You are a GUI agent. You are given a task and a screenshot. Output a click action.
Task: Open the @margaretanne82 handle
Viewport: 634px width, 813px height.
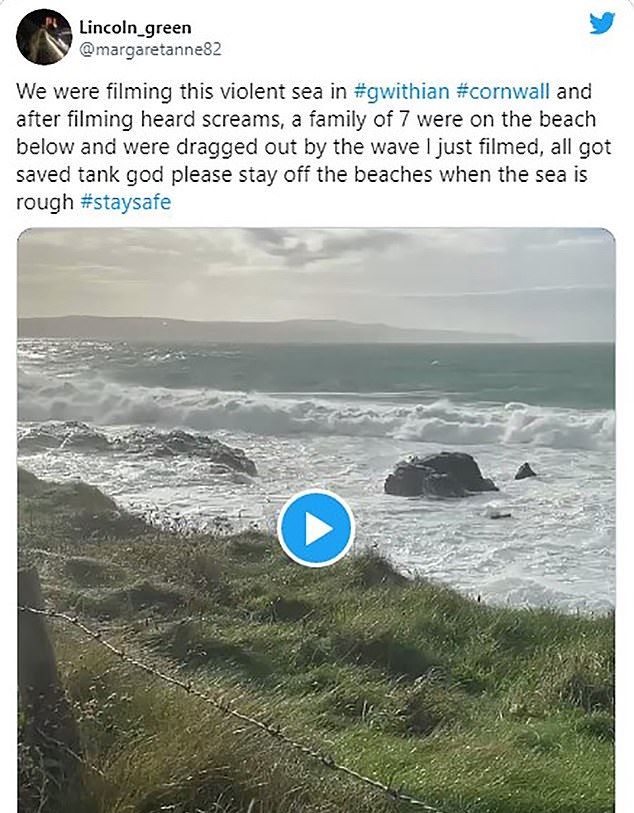(x=150, y=49)
